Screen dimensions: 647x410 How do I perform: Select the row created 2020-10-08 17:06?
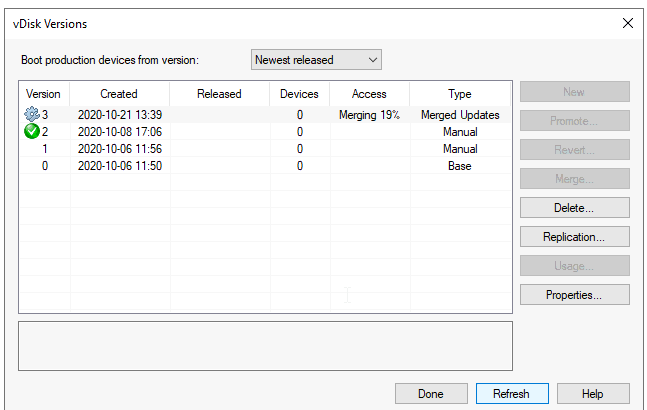point(265,132)
